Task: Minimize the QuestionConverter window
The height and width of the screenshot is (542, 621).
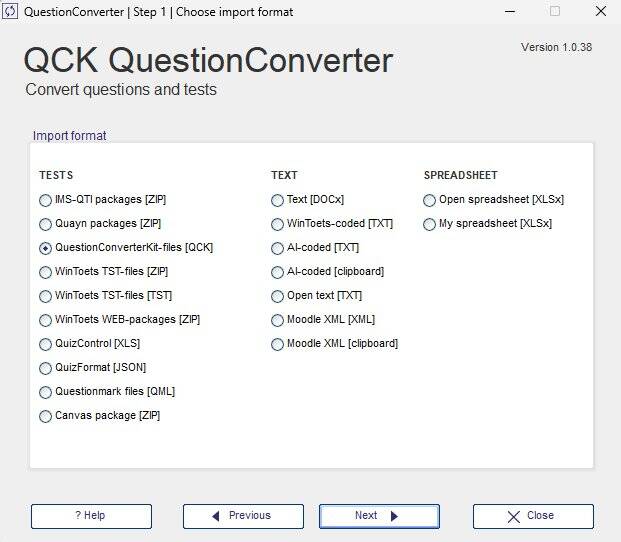Action: pyautogui.click(x=508, y=12)
